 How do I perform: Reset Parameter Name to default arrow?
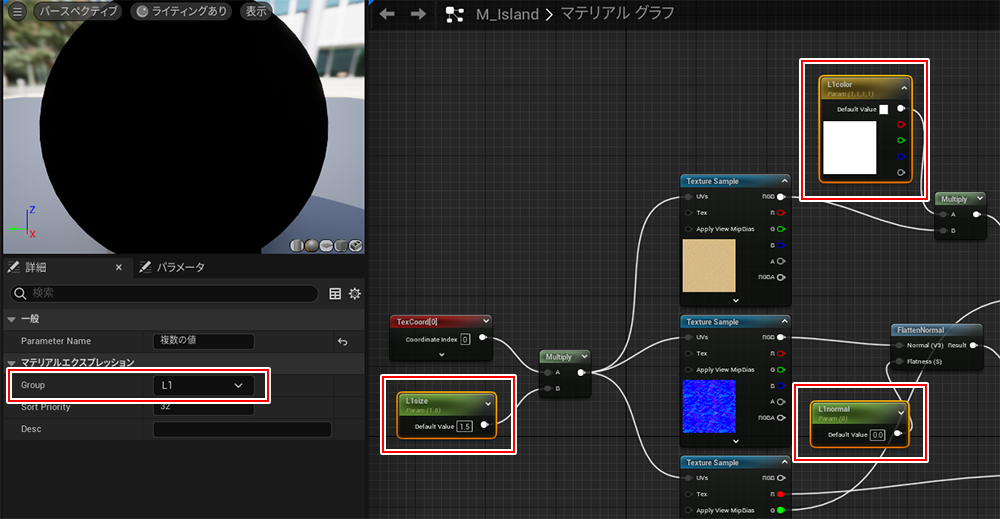[343, 341]
